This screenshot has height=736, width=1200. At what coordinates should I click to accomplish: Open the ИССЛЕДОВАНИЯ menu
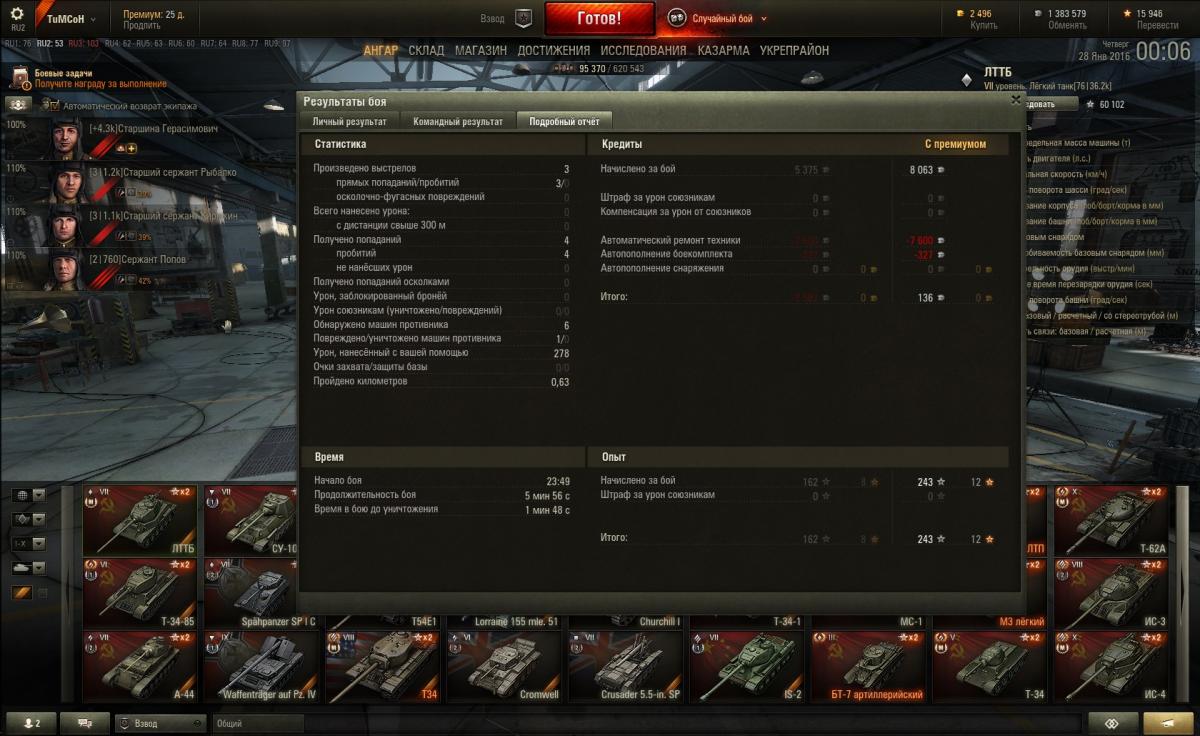(x=643, y=50)
